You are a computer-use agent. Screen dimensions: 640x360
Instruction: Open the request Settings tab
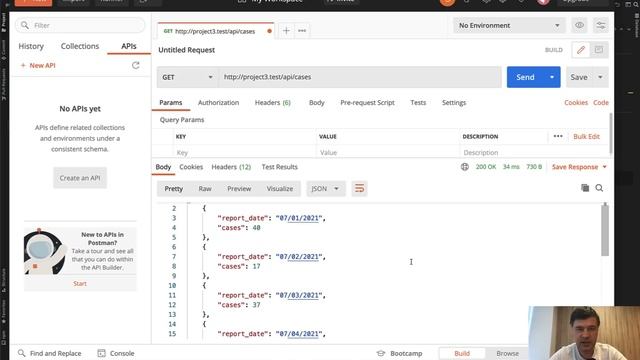pyautogui.click(x=454, y=102)
